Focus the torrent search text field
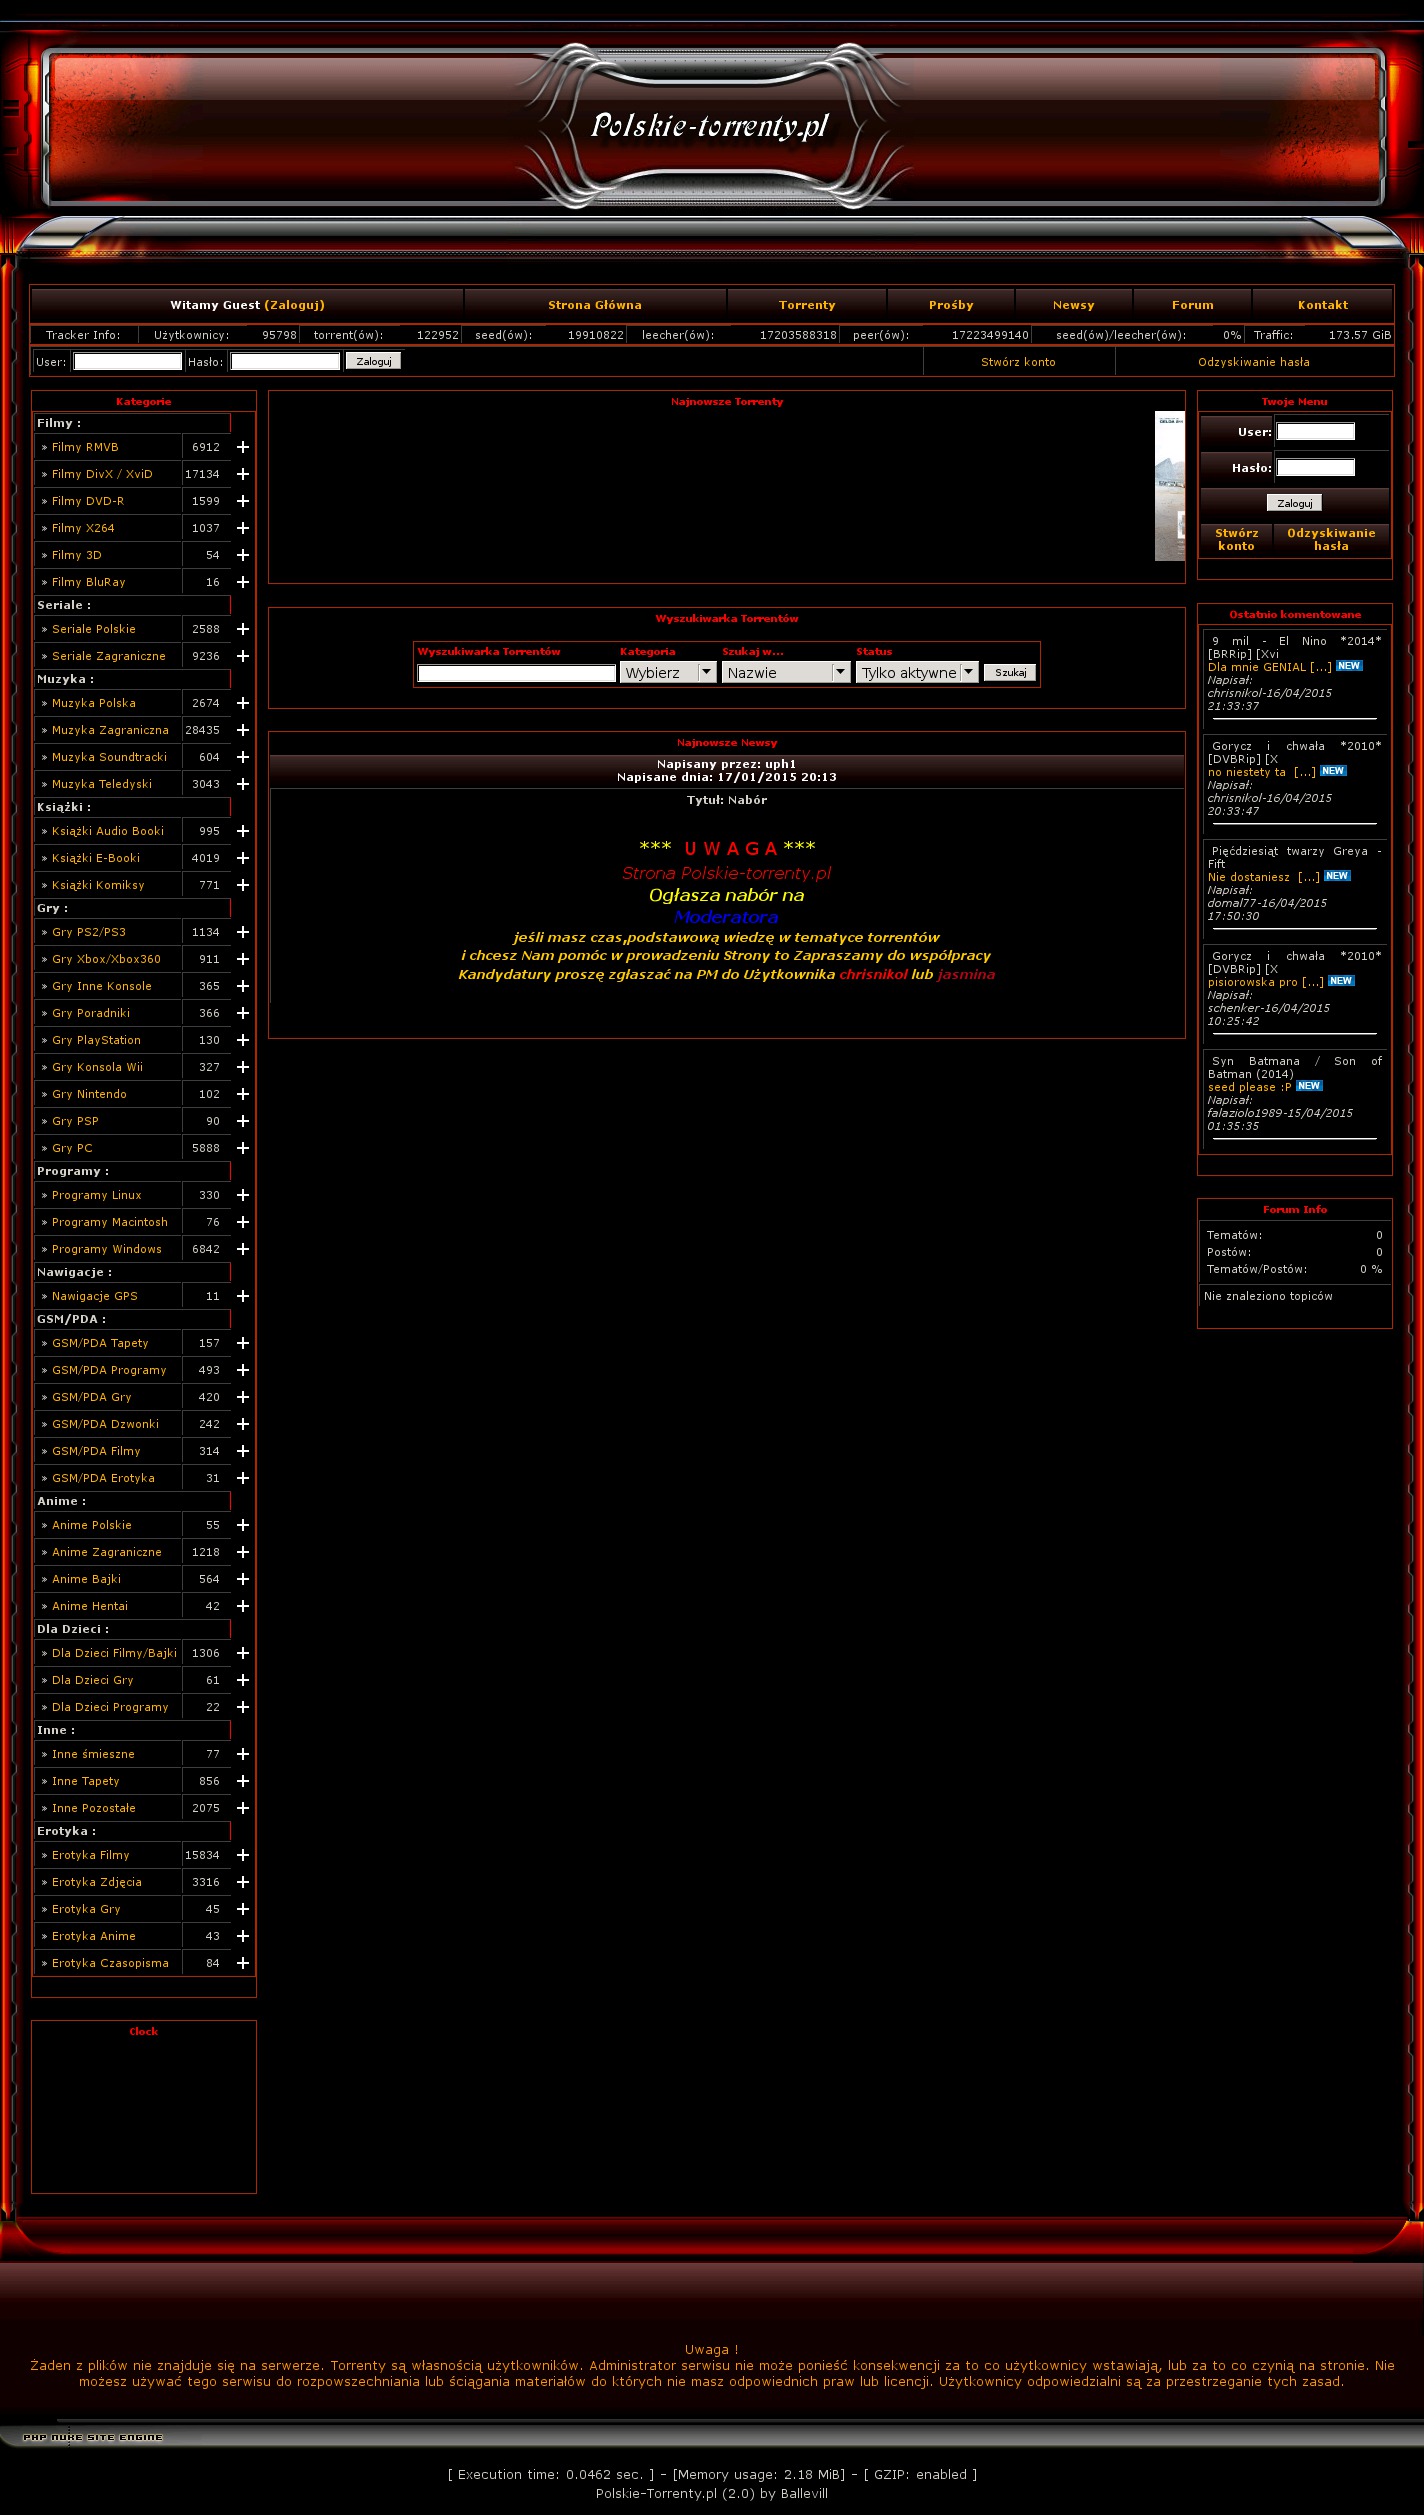 516,673
